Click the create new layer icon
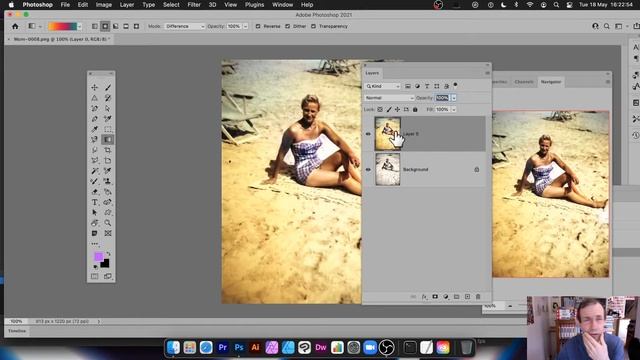This screenshot has height=360, width=640. [x=467, y=297]
